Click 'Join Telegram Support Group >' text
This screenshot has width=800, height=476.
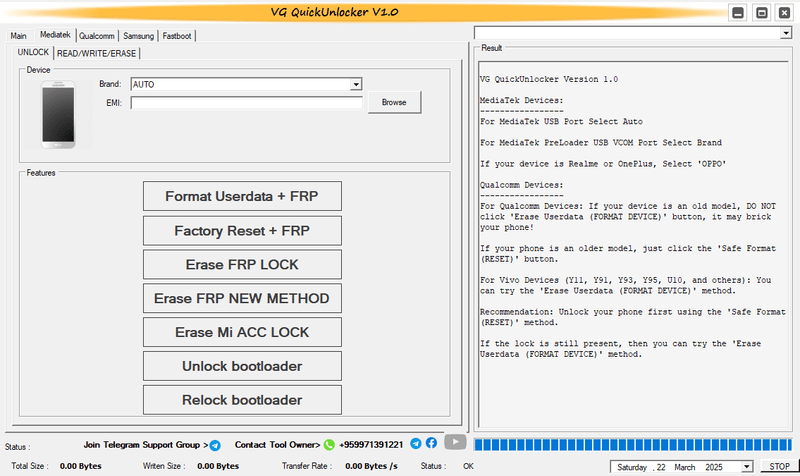(146, 445)
